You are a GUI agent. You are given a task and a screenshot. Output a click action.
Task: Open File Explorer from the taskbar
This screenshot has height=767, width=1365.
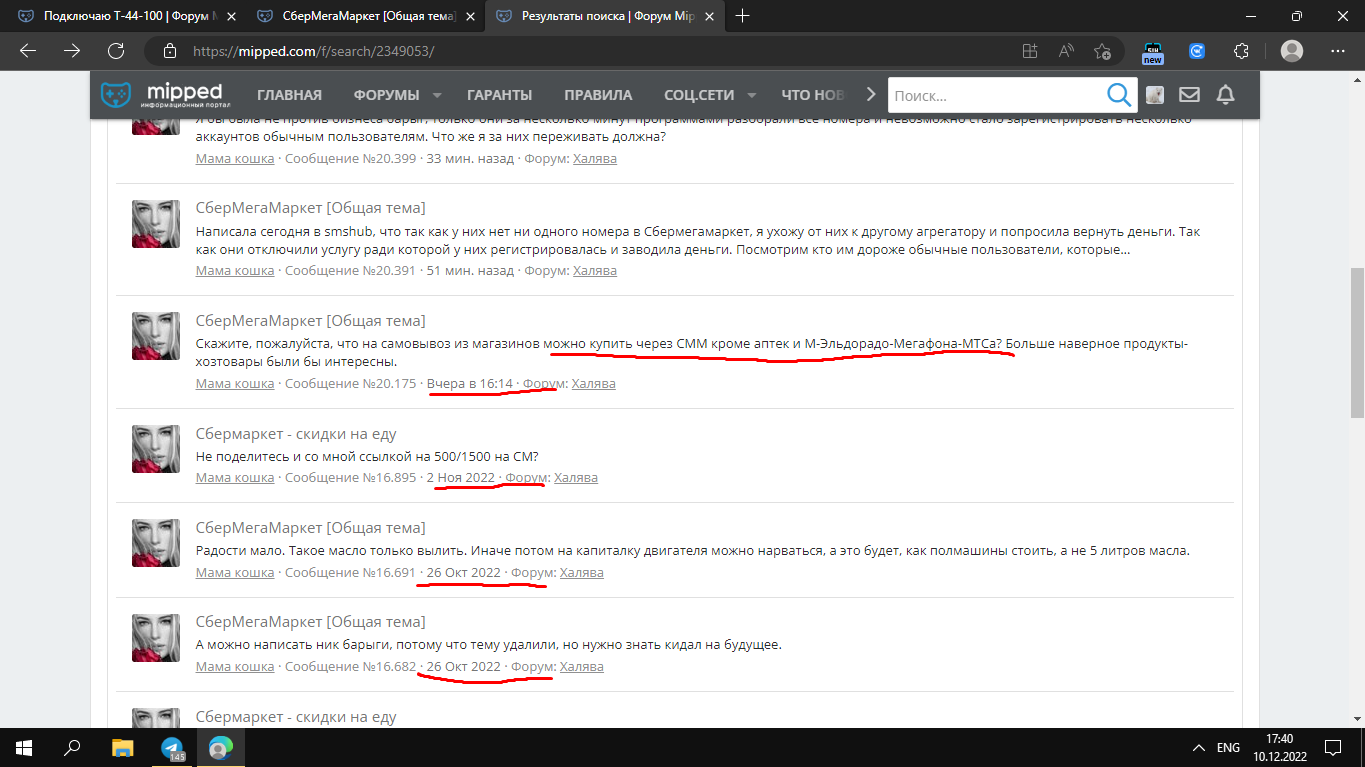[122, 747]
